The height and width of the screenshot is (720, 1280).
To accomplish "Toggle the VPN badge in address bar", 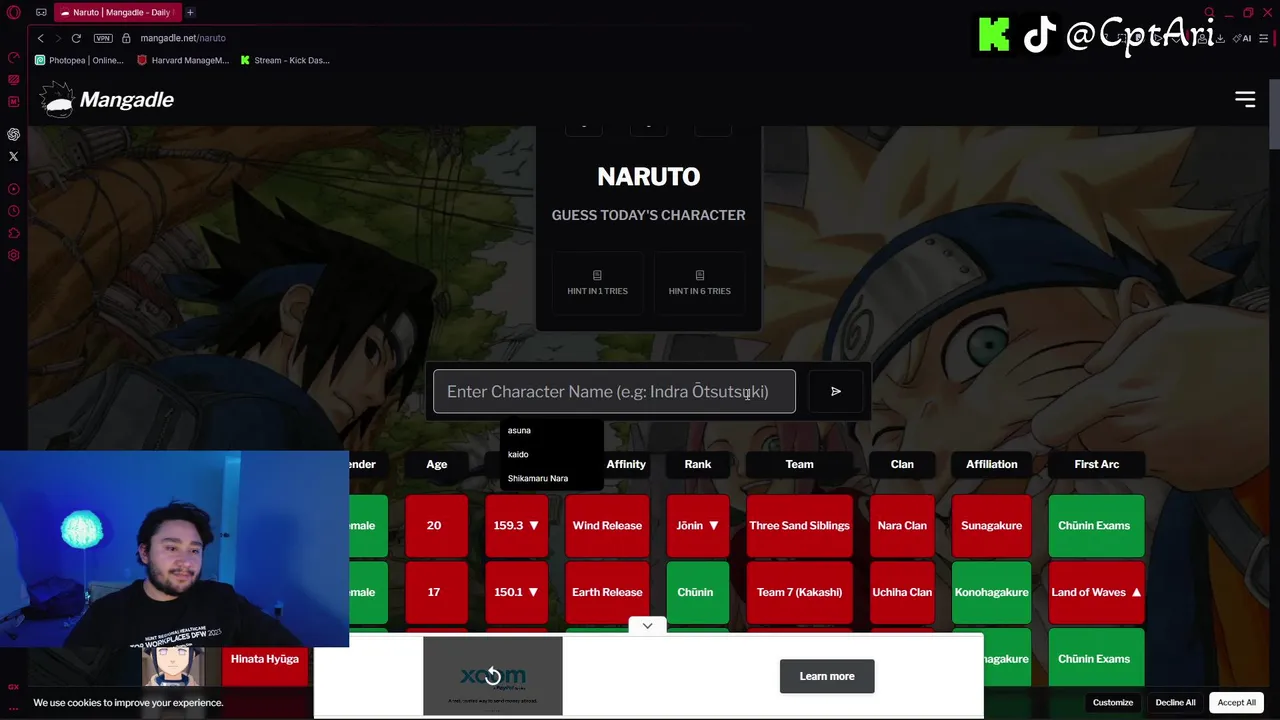I will [103, 38].
